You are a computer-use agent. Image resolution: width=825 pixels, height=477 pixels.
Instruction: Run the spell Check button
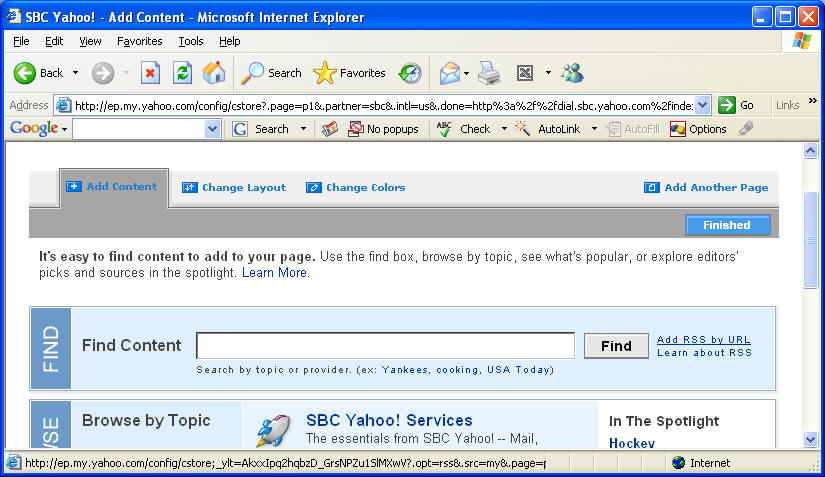pos(464,129)
